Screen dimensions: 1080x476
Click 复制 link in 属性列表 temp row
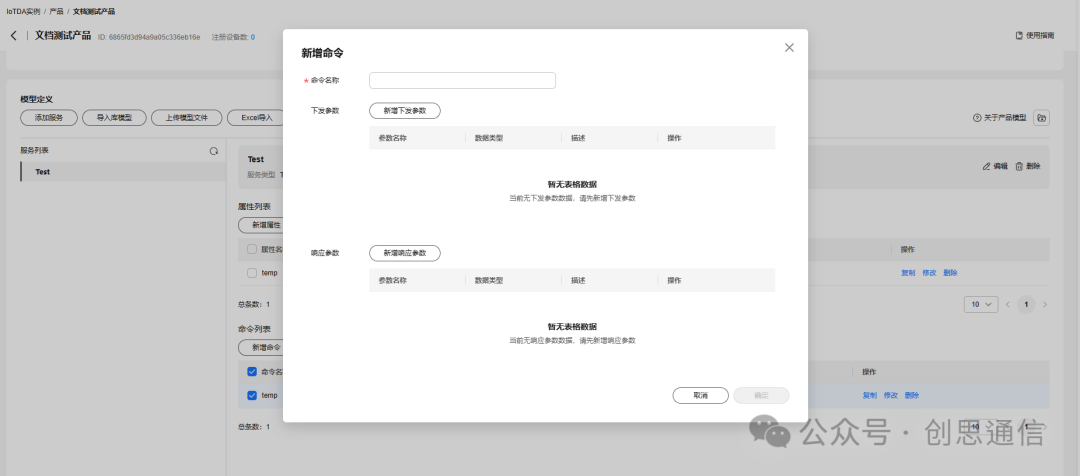pos(908,273)
